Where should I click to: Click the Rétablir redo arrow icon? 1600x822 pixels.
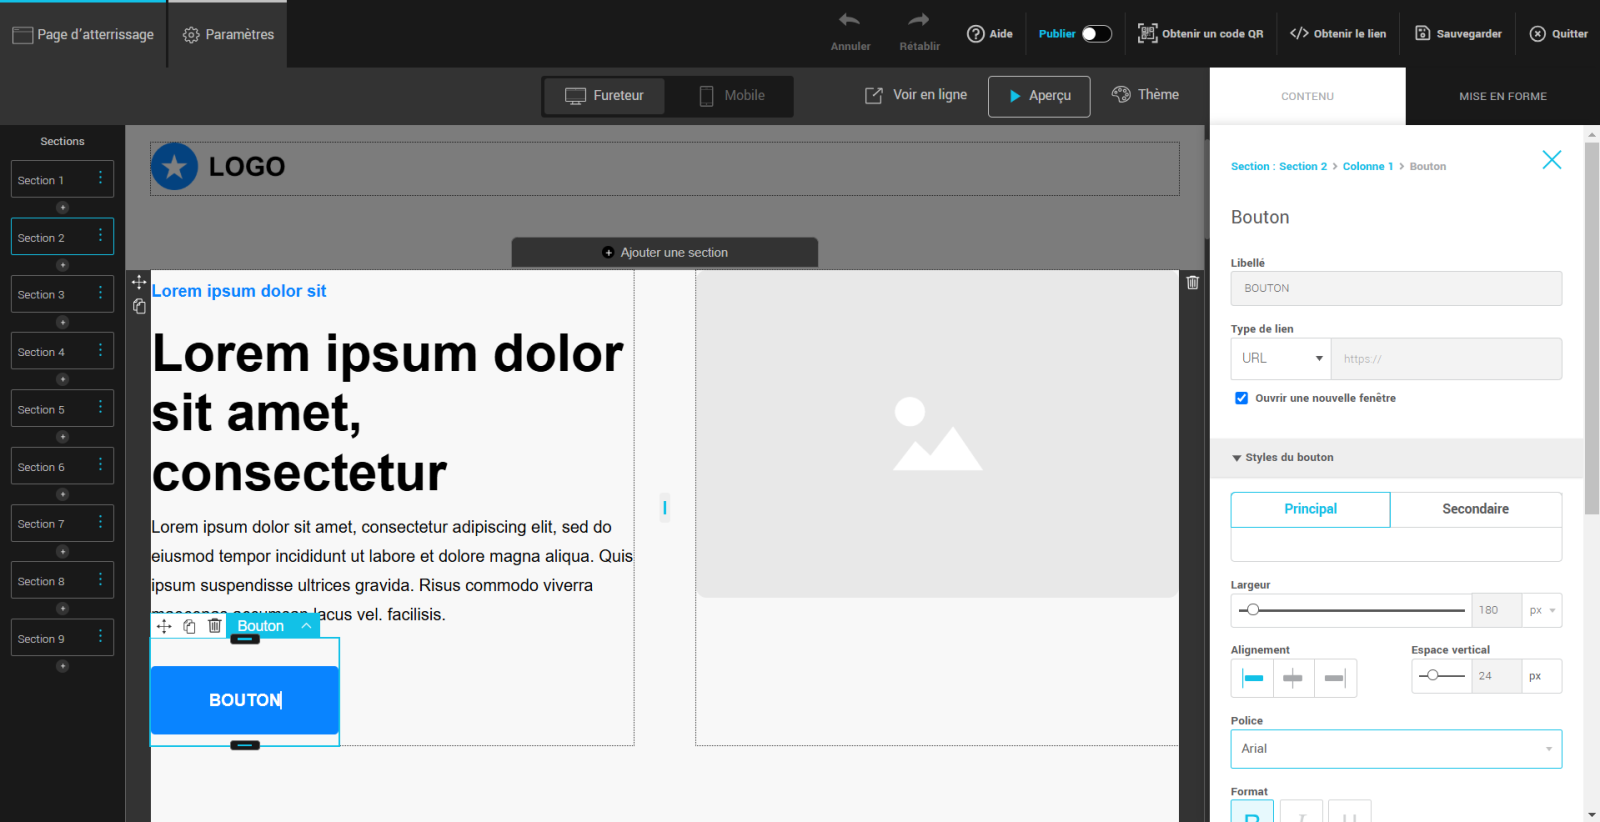918,21
